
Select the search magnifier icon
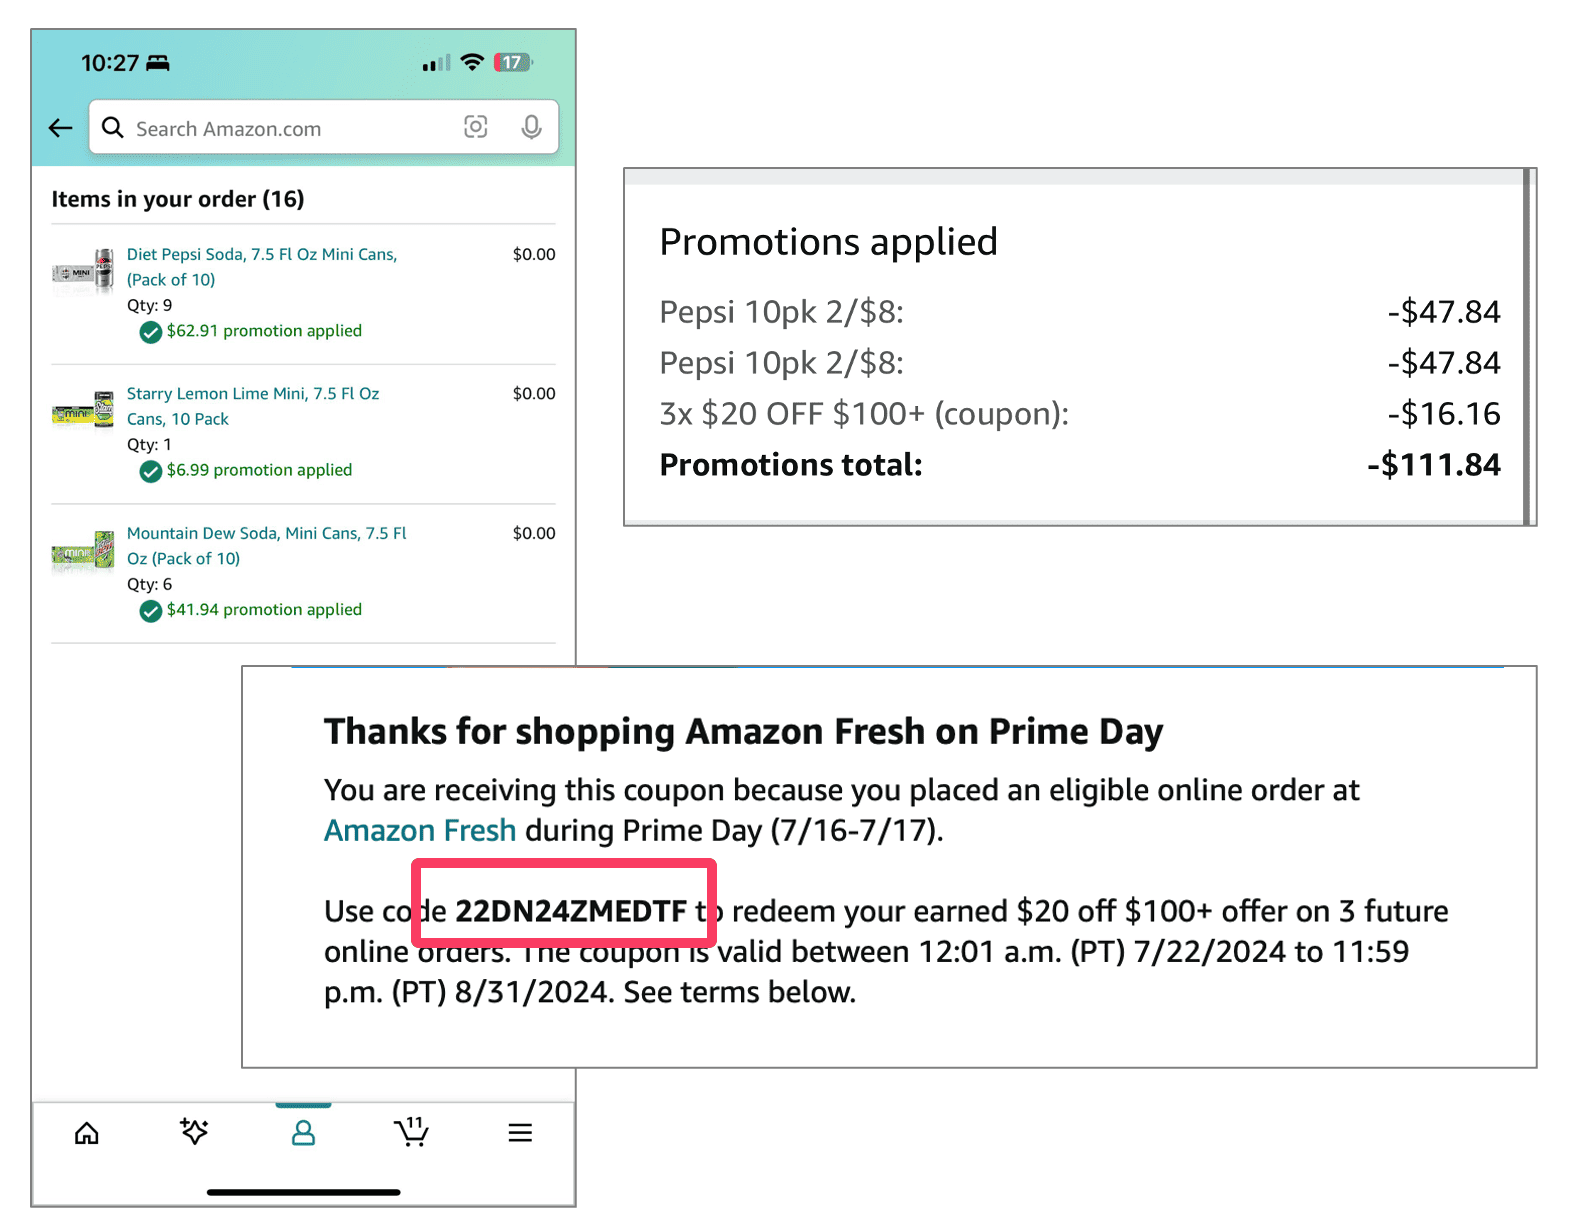(113, 127)
